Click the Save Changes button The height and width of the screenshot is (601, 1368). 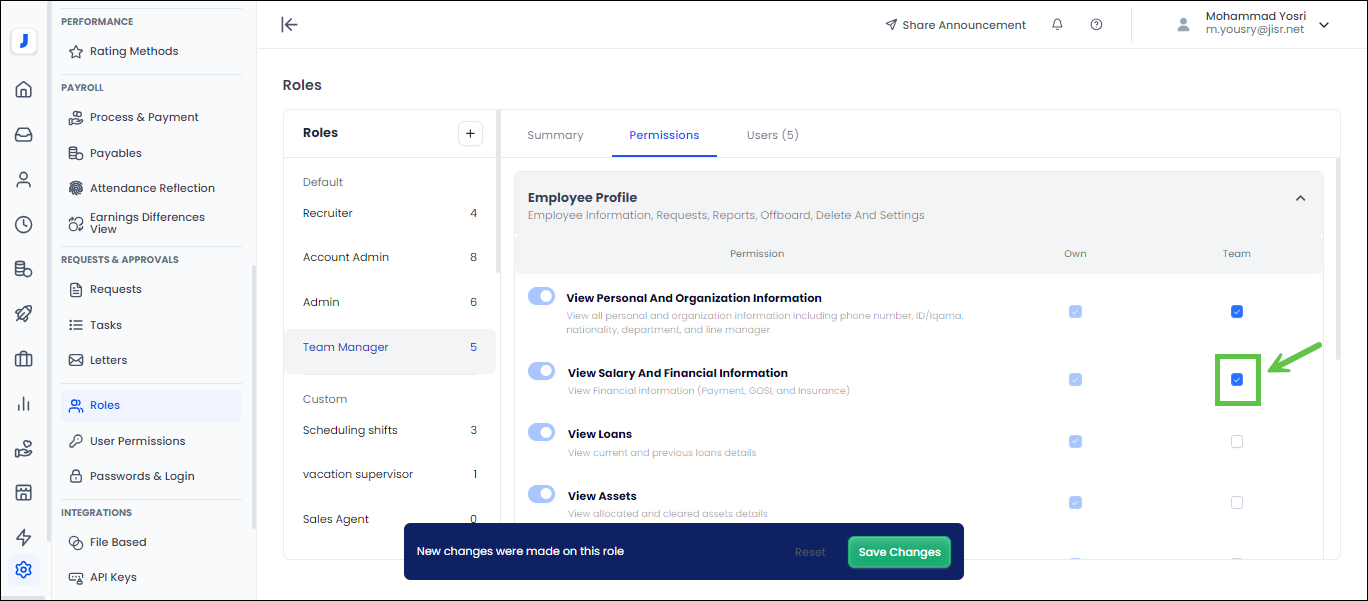[898, 551]
